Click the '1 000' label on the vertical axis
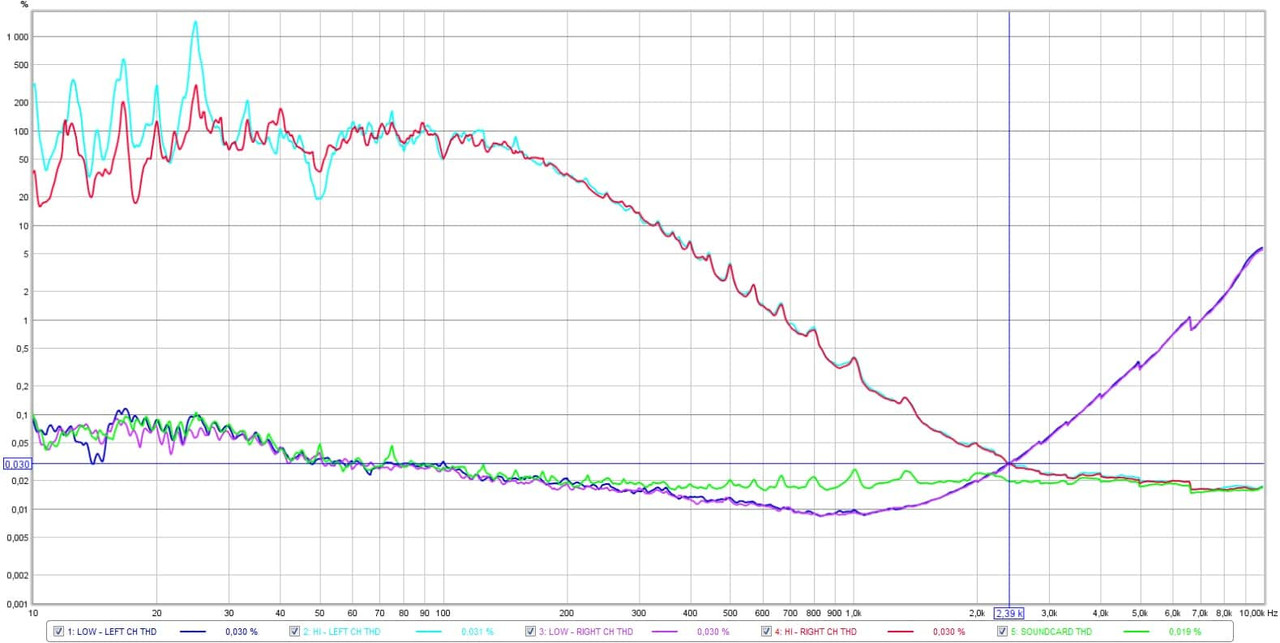Image resolution: width=1280 pixels, height=643 pixels. click(17, 37)
